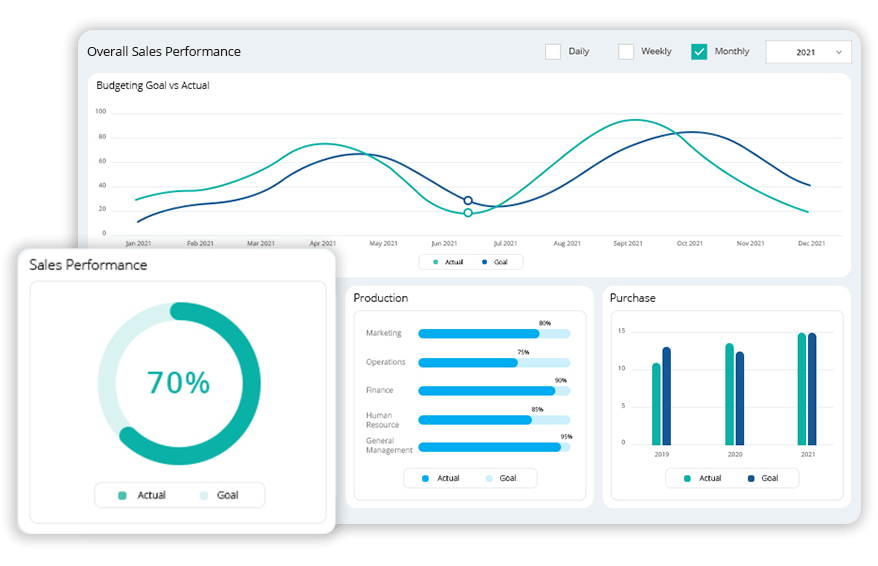The image size is (878, 566).
Task: Click Actual legend swatch in Sales Performance
Action: click(123, 495)
